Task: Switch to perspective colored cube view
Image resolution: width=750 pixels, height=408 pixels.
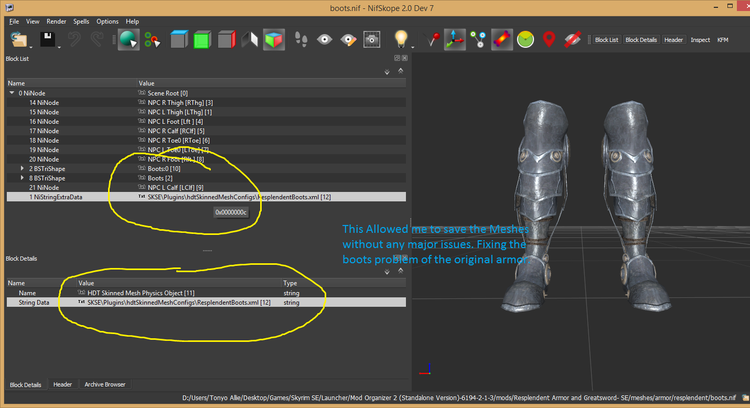Action: click(x=274, y=39)
